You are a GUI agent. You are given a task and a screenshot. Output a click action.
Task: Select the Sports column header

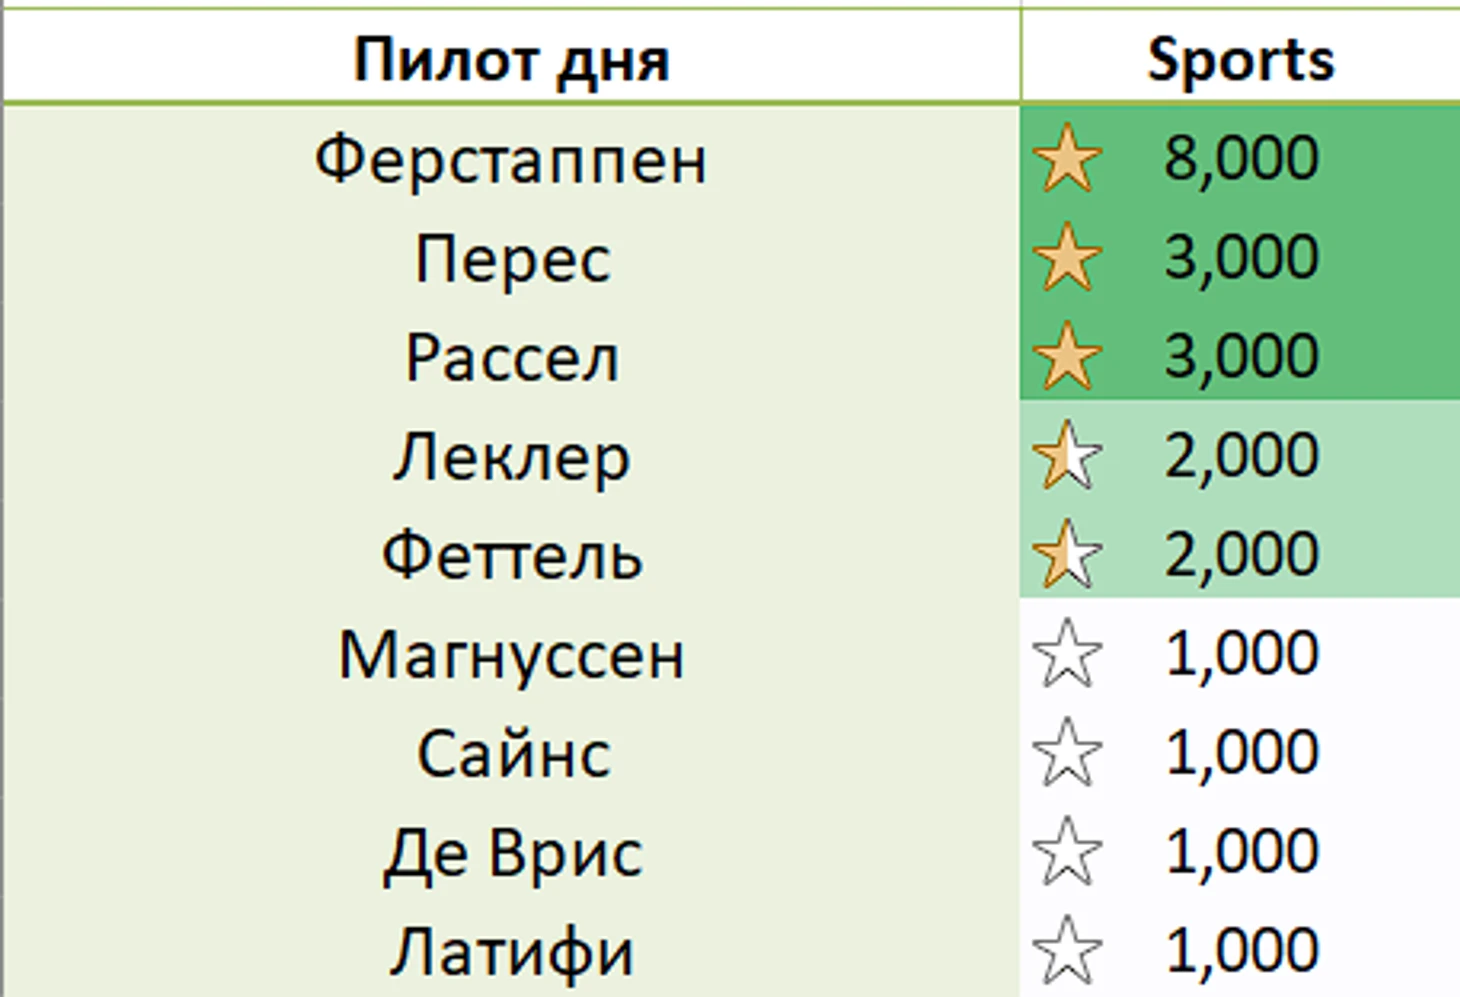tap(1240, 60)
